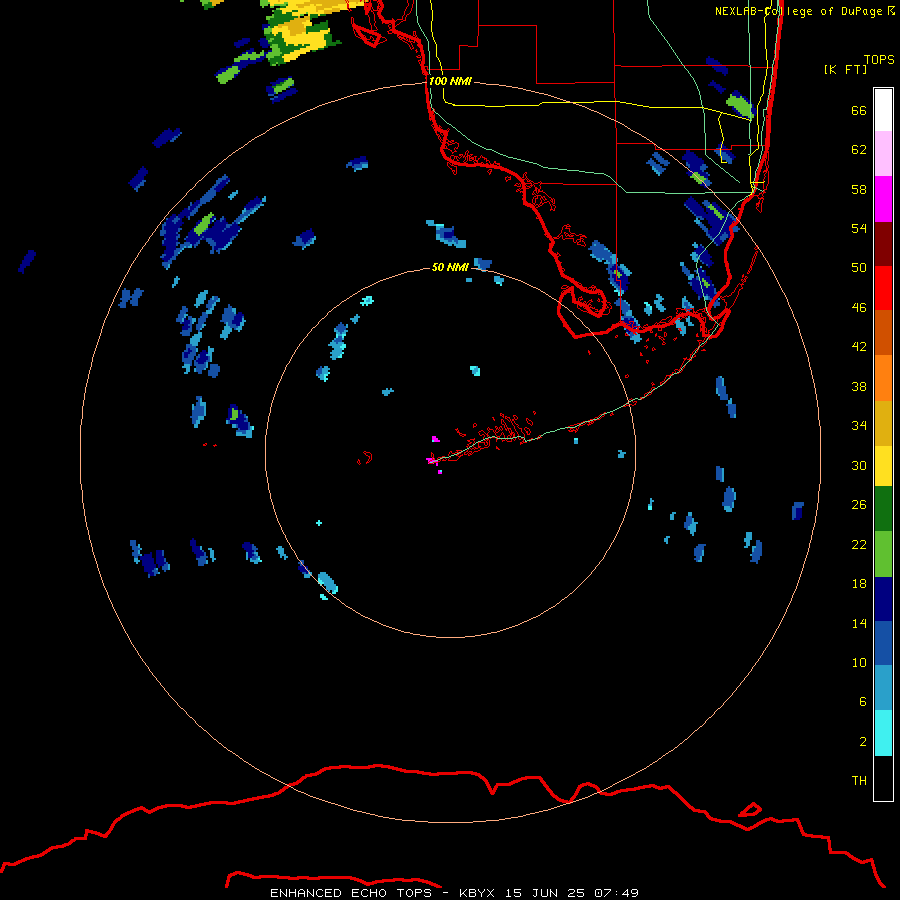Select the 14 scale label
Viewport: 900px width, 900px height.
point(859,623)
